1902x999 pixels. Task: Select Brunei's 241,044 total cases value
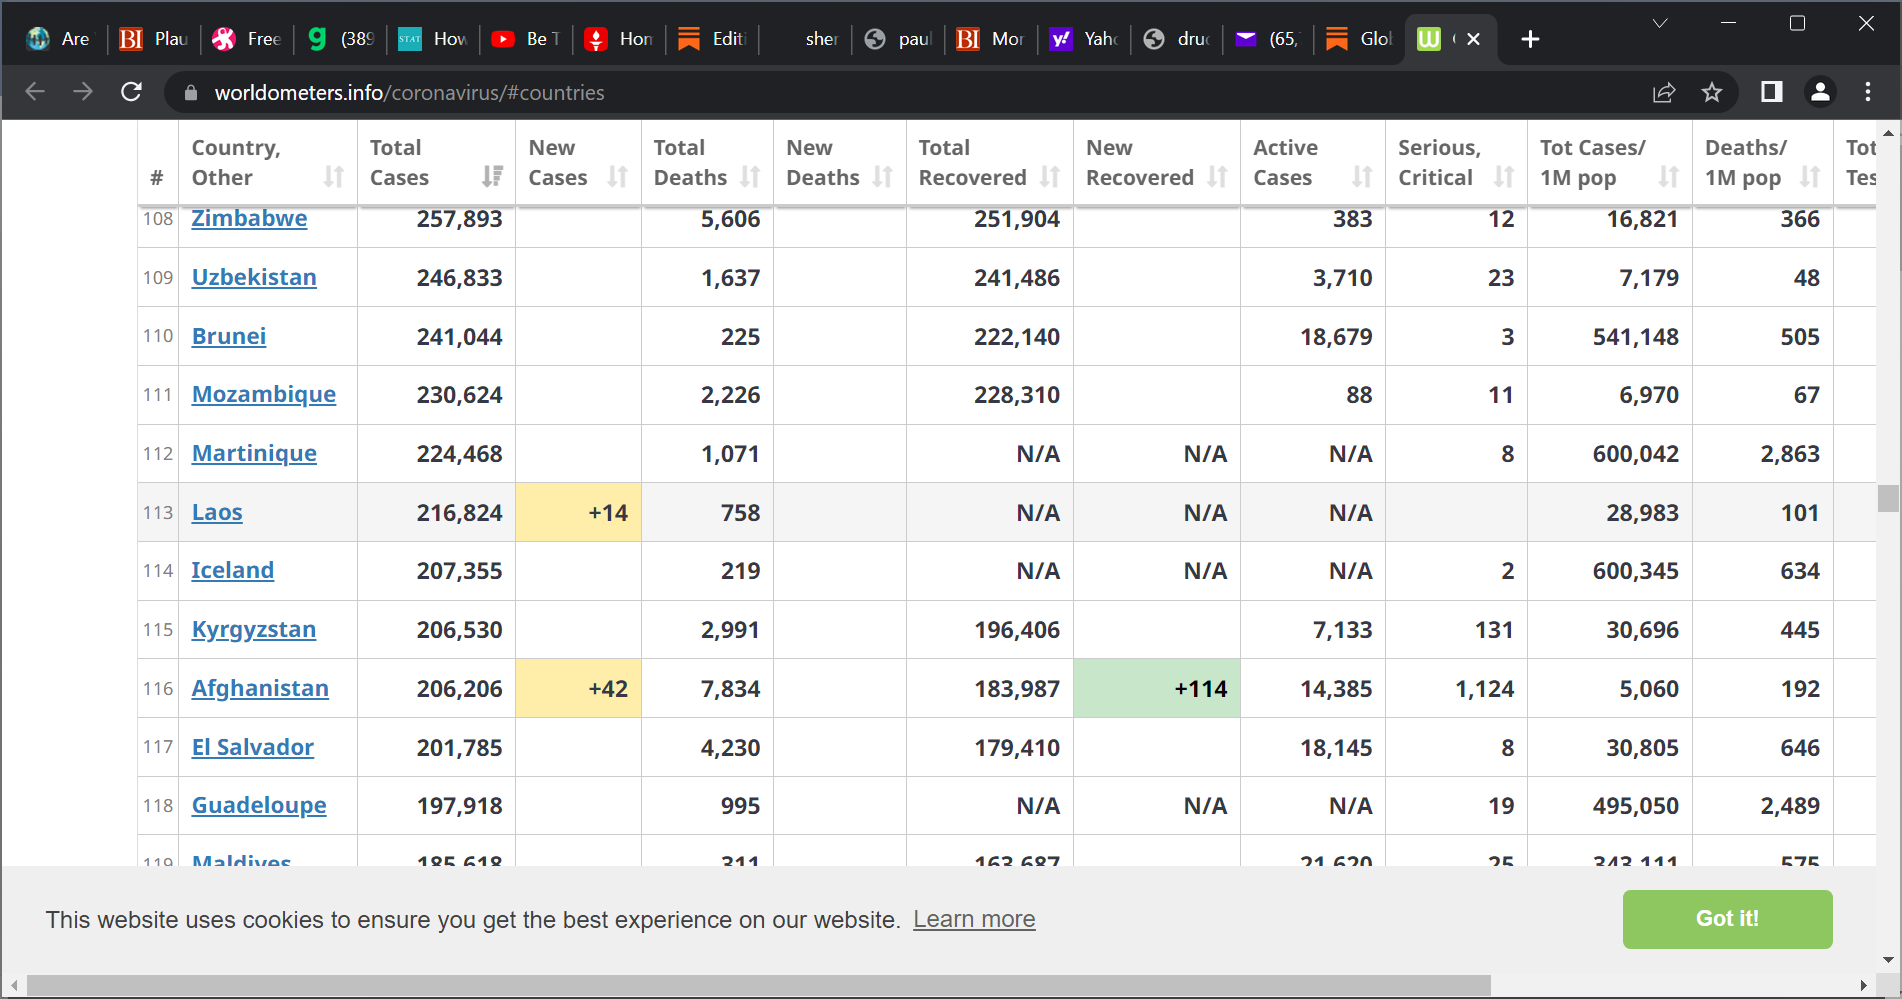459,336
